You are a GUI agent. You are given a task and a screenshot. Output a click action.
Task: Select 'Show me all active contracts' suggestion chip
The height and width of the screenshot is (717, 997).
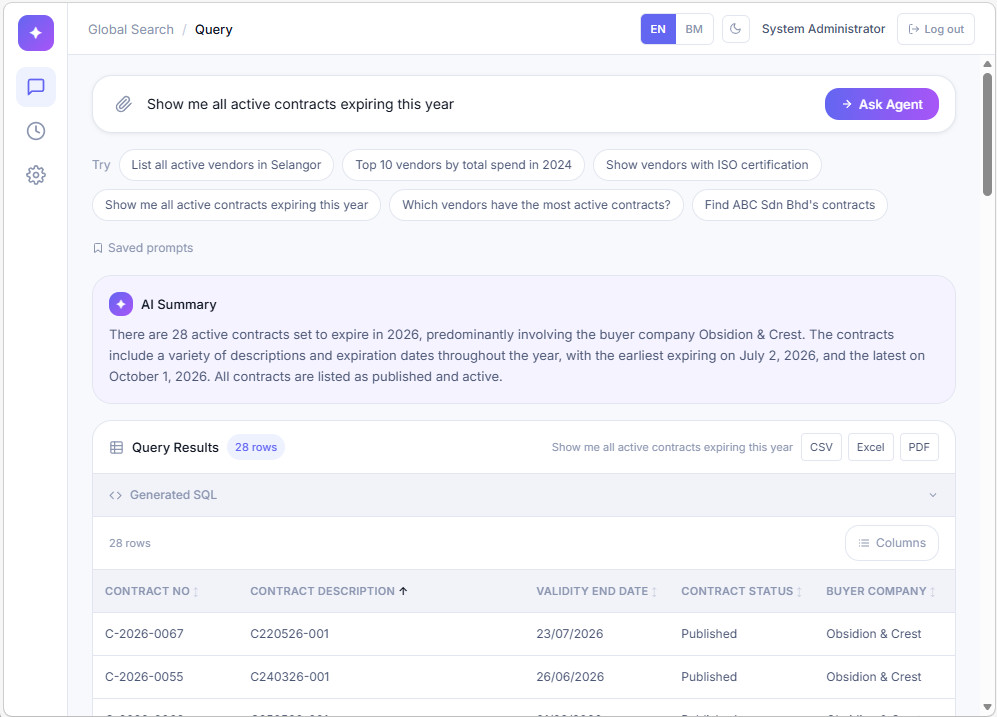tap(237, 205)
